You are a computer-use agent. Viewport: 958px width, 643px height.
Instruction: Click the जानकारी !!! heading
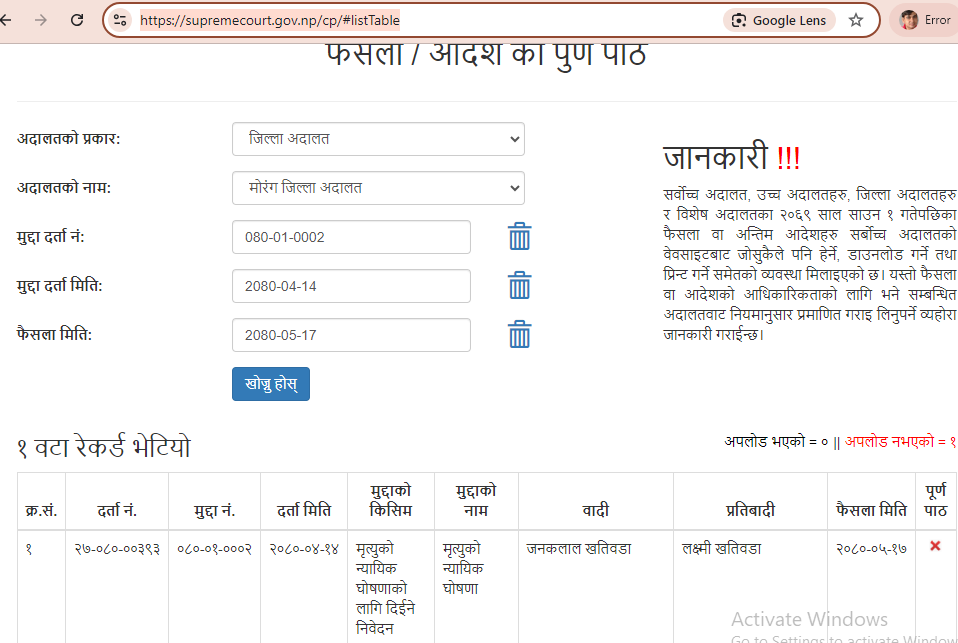point(731,156)
